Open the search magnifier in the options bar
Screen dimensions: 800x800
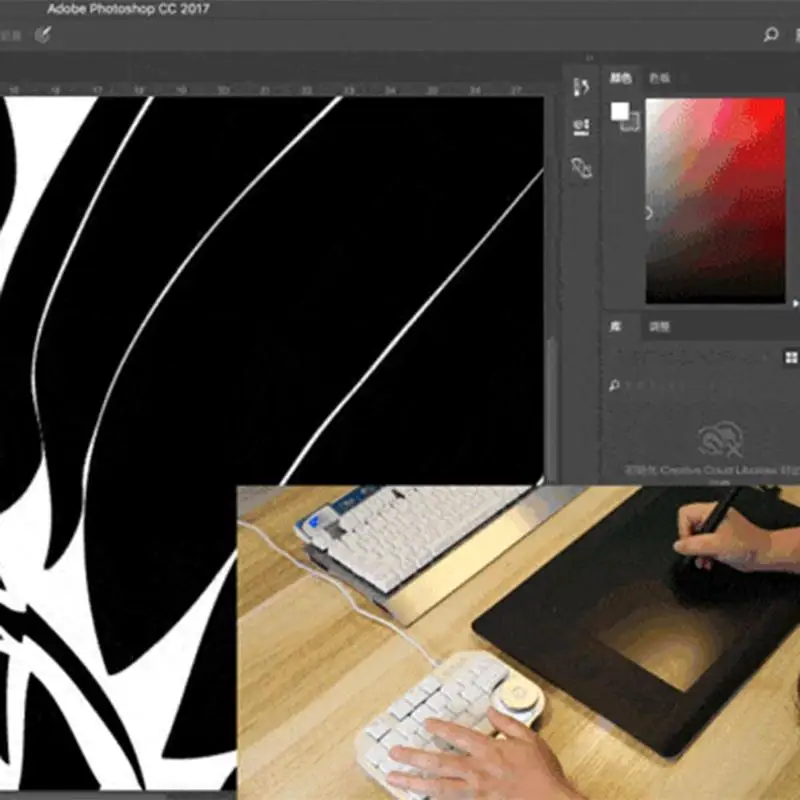coord(770,34)
